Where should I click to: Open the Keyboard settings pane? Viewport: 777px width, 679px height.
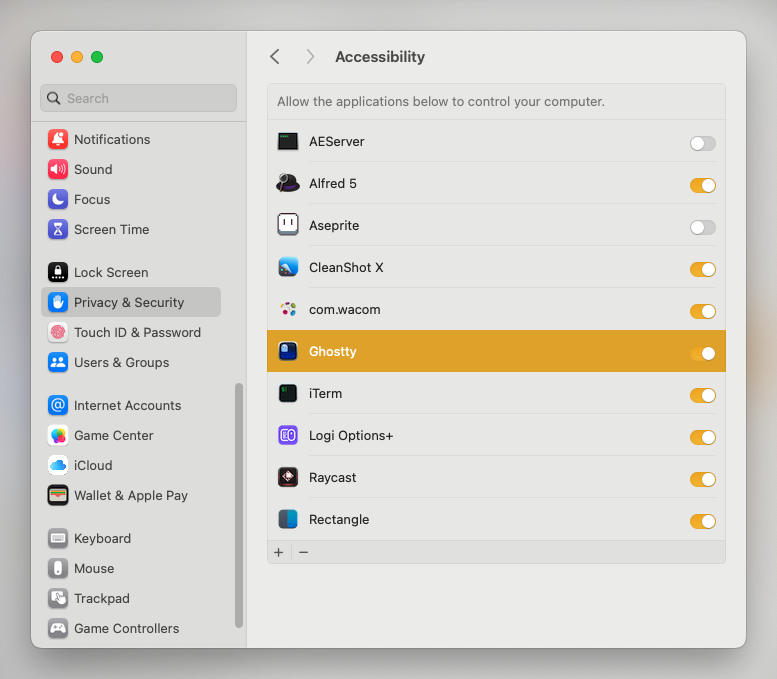102,539
